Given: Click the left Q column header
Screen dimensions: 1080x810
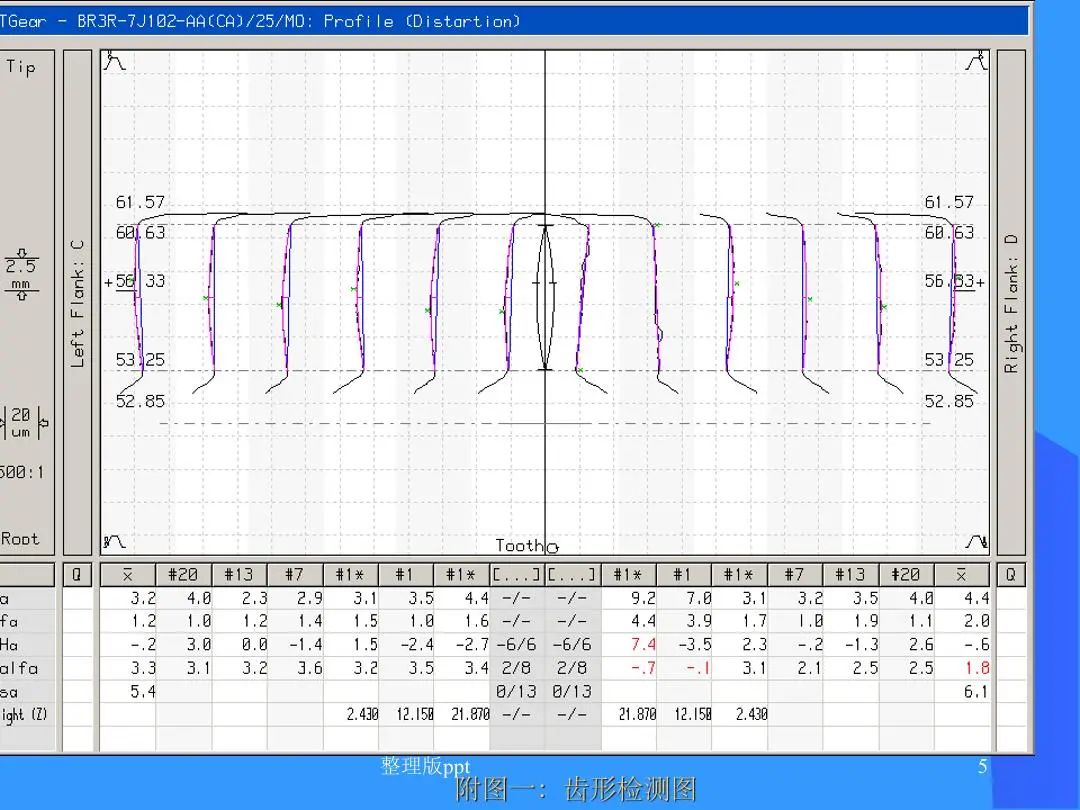Looking at the screenshot, I should pyautogui.click(x=77, y=575).
